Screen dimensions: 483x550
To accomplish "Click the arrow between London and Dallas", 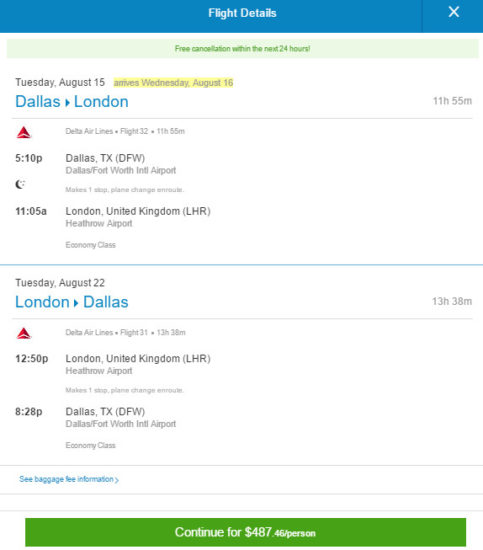I will (76, 303).
